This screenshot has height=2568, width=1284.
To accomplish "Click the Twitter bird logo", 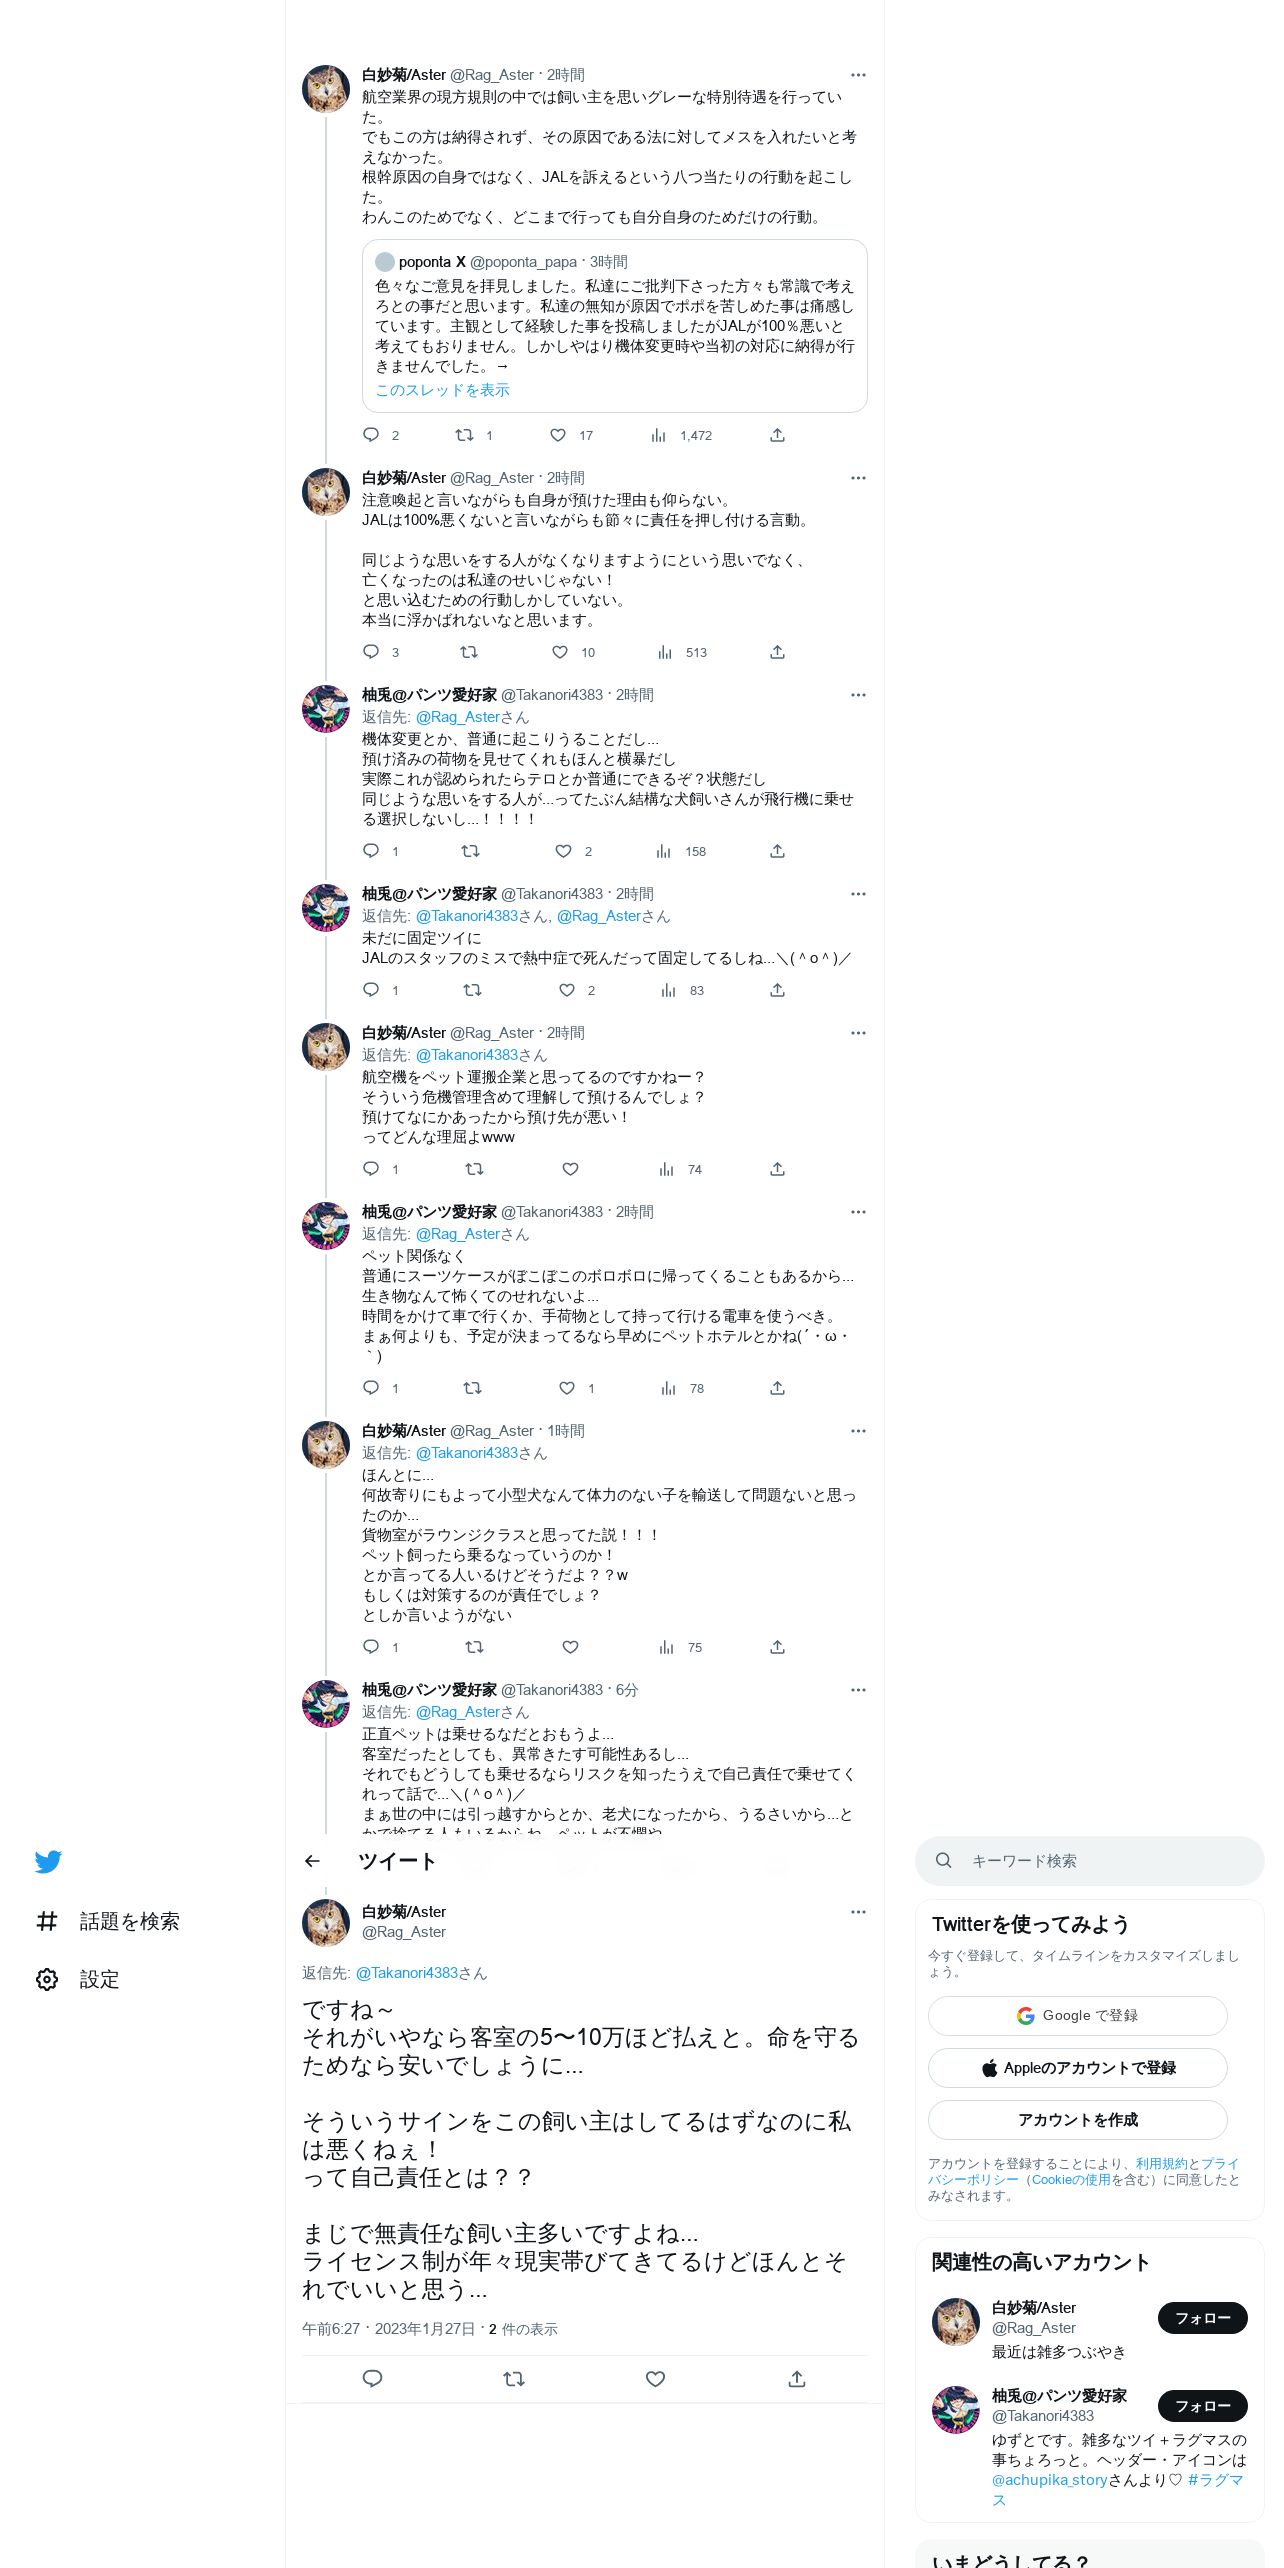I will [x=48, y=1861].
